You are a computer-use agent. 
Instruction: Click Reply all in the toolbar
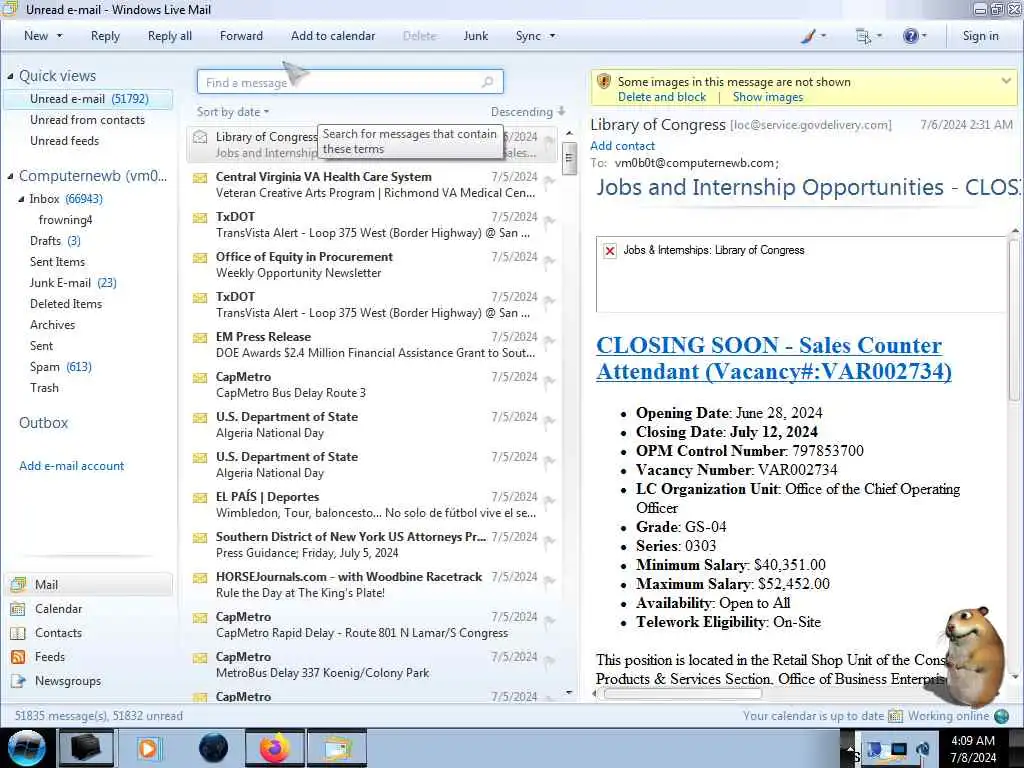170,36
